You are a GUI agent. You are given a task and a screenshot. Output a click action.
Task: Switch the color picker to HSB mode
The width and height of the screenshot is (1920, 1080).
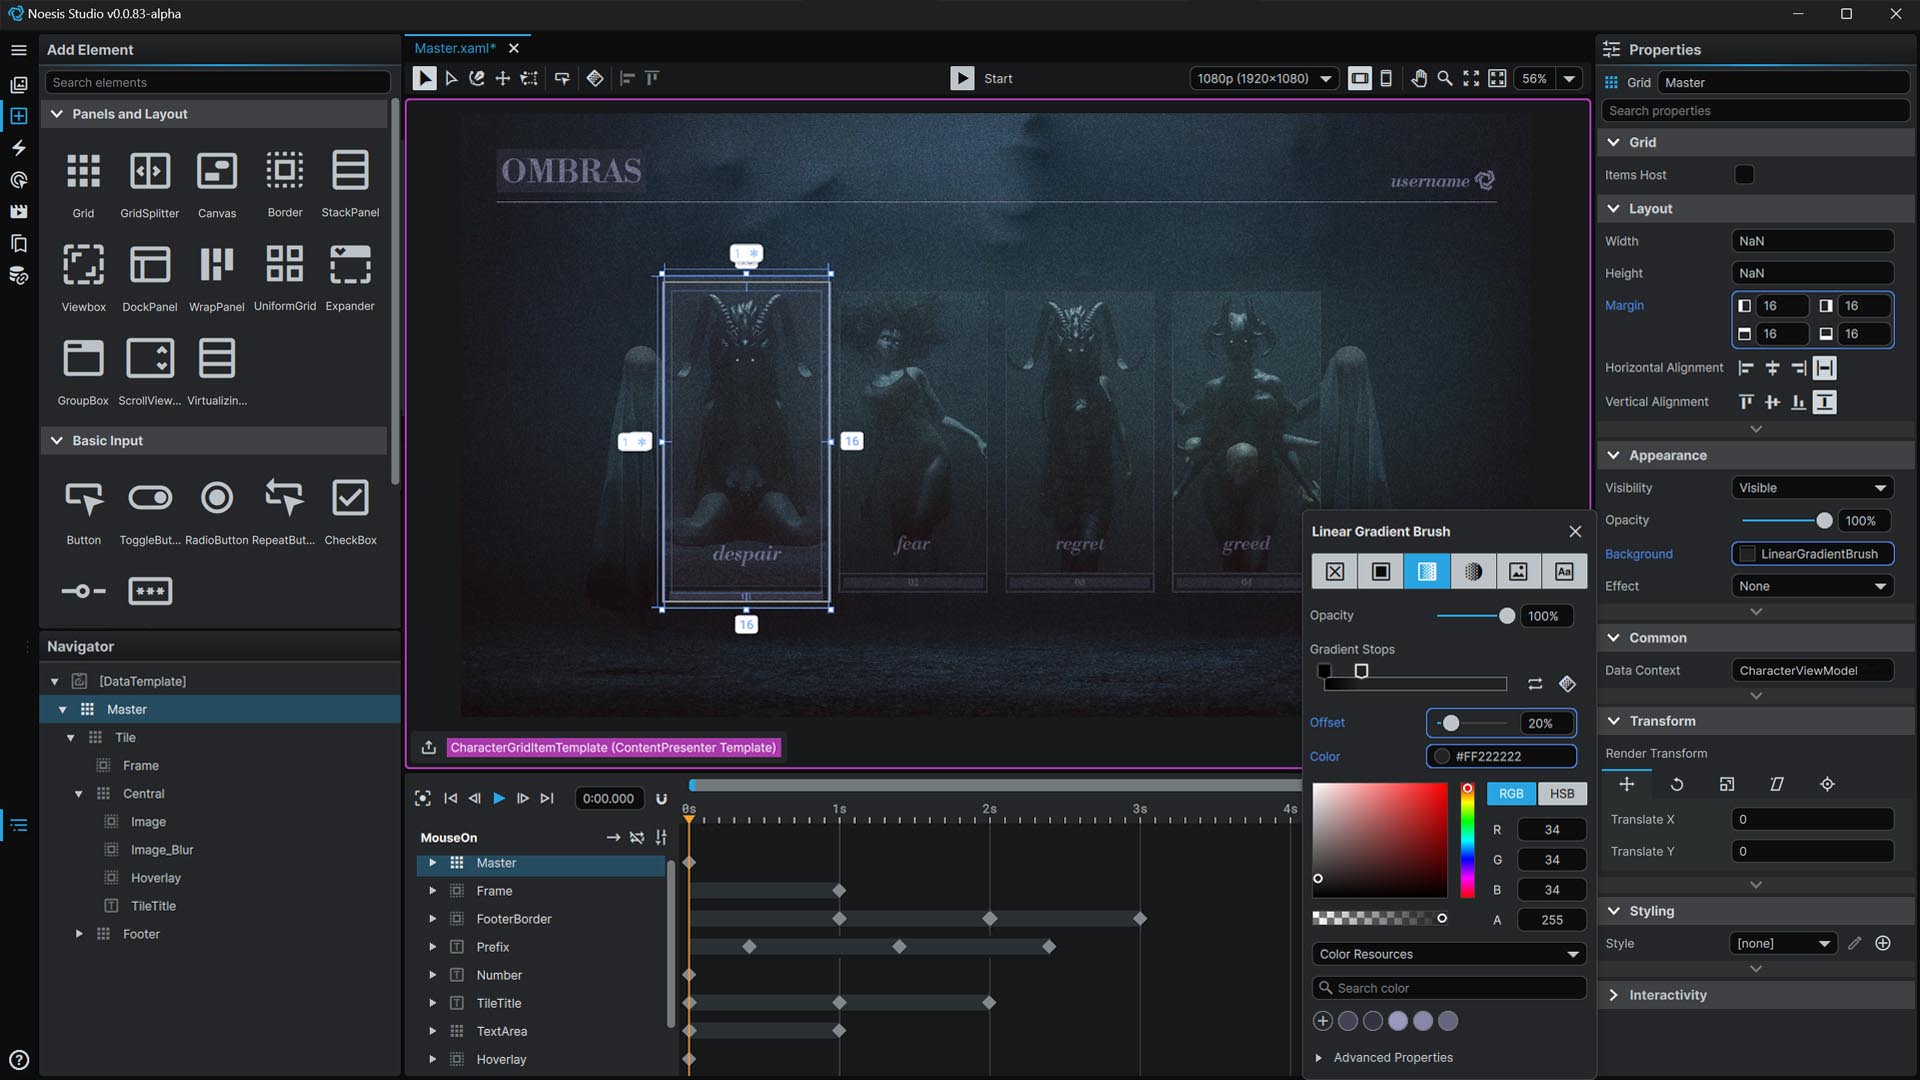(x=1563, y=793)
